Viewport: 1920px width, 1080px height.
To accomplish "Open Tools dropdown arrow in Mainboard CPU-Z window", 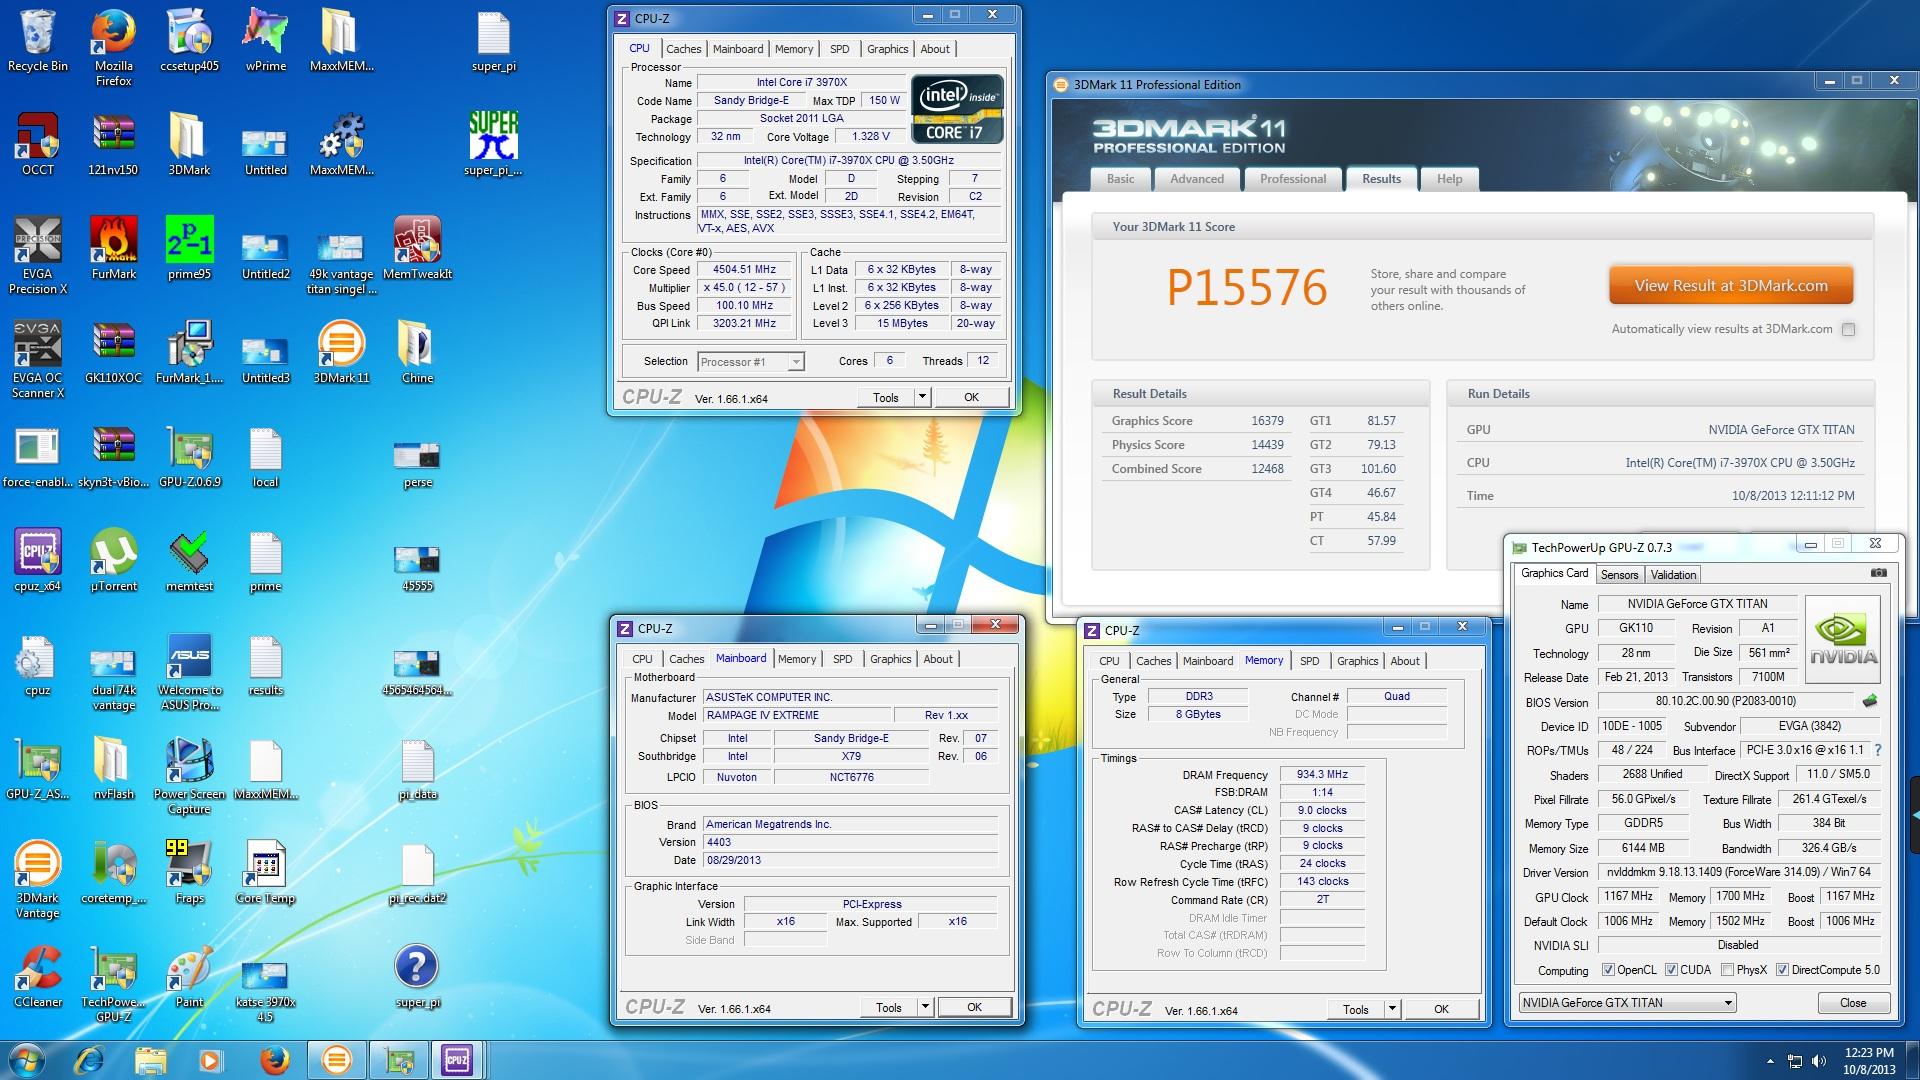I will point(925,1007).
